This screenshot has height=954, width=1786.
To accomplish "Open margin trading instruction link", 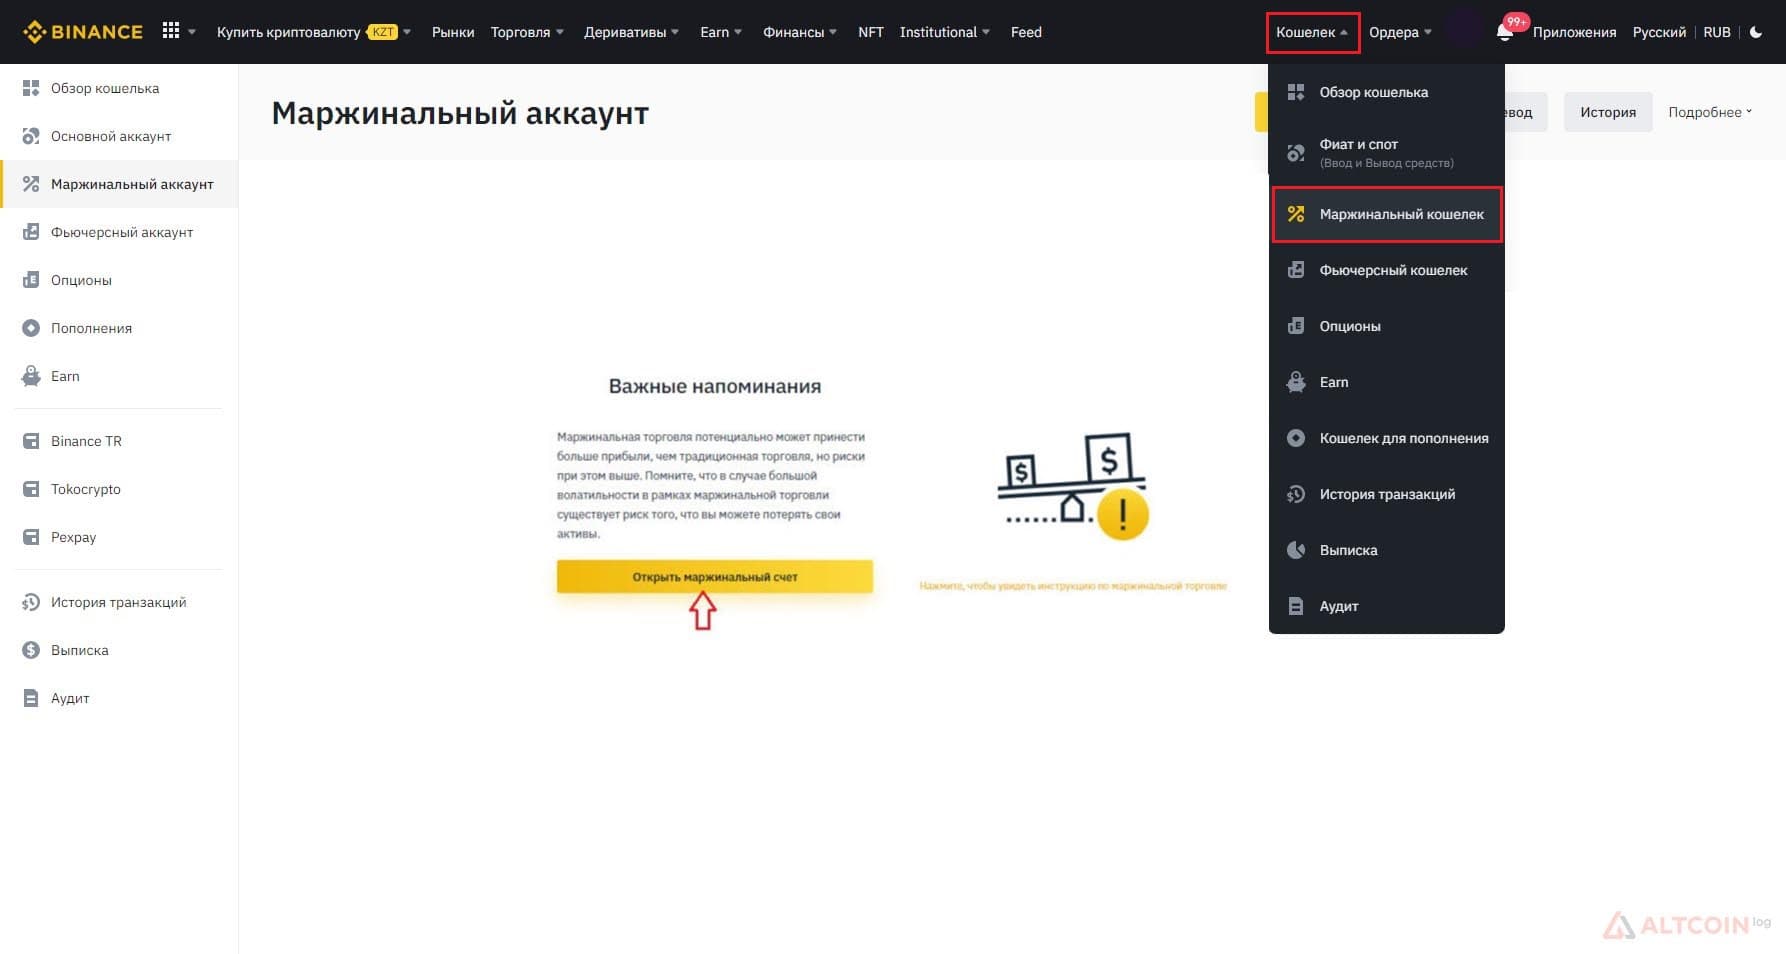I will [x=1073, y=586].
